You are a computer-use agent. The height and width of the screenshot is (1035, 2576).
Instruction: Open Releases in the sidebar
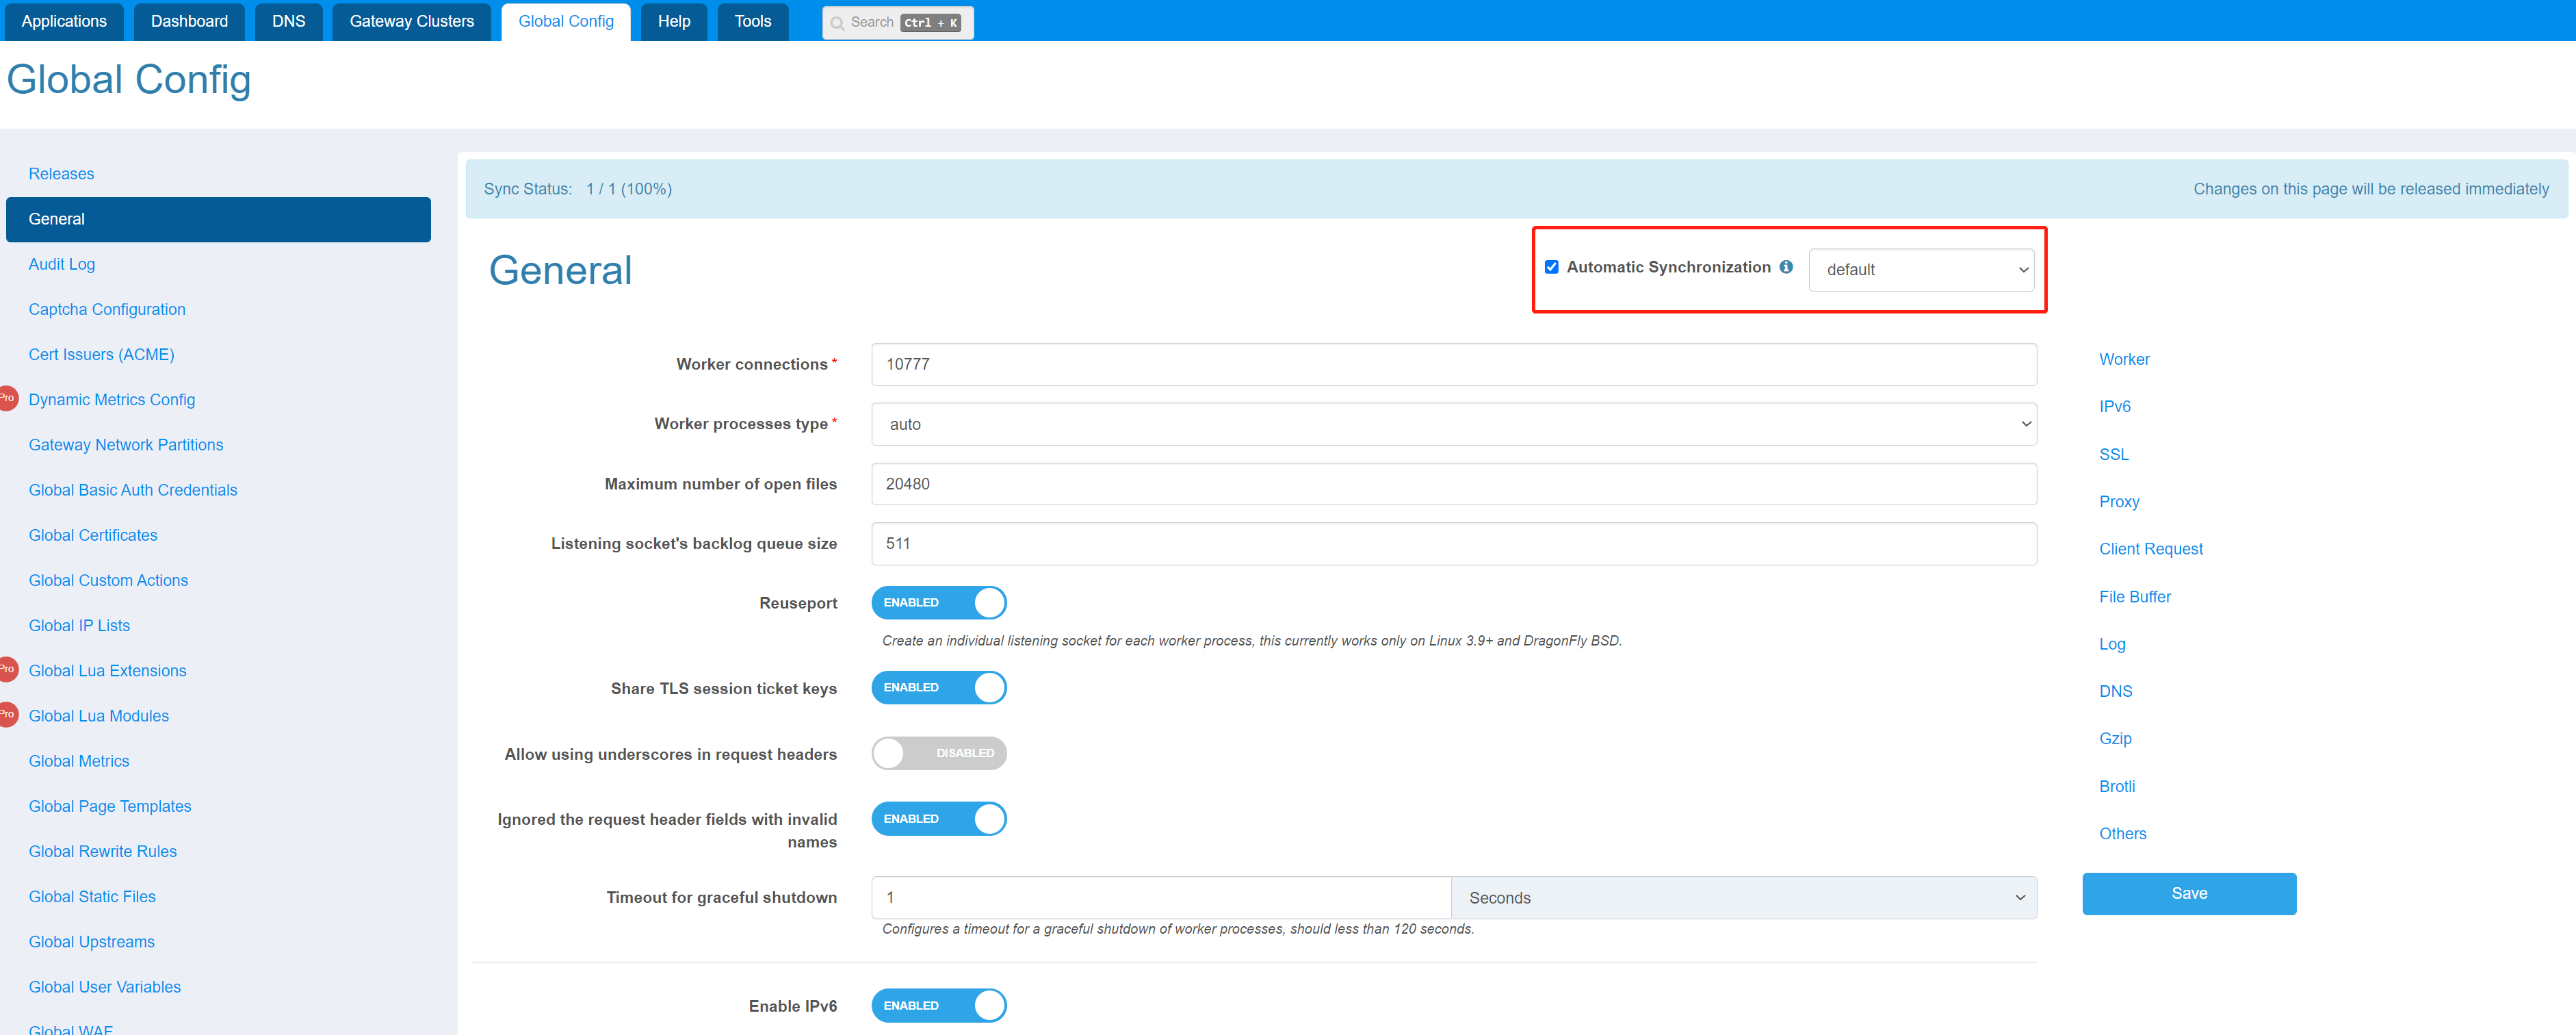61,174
